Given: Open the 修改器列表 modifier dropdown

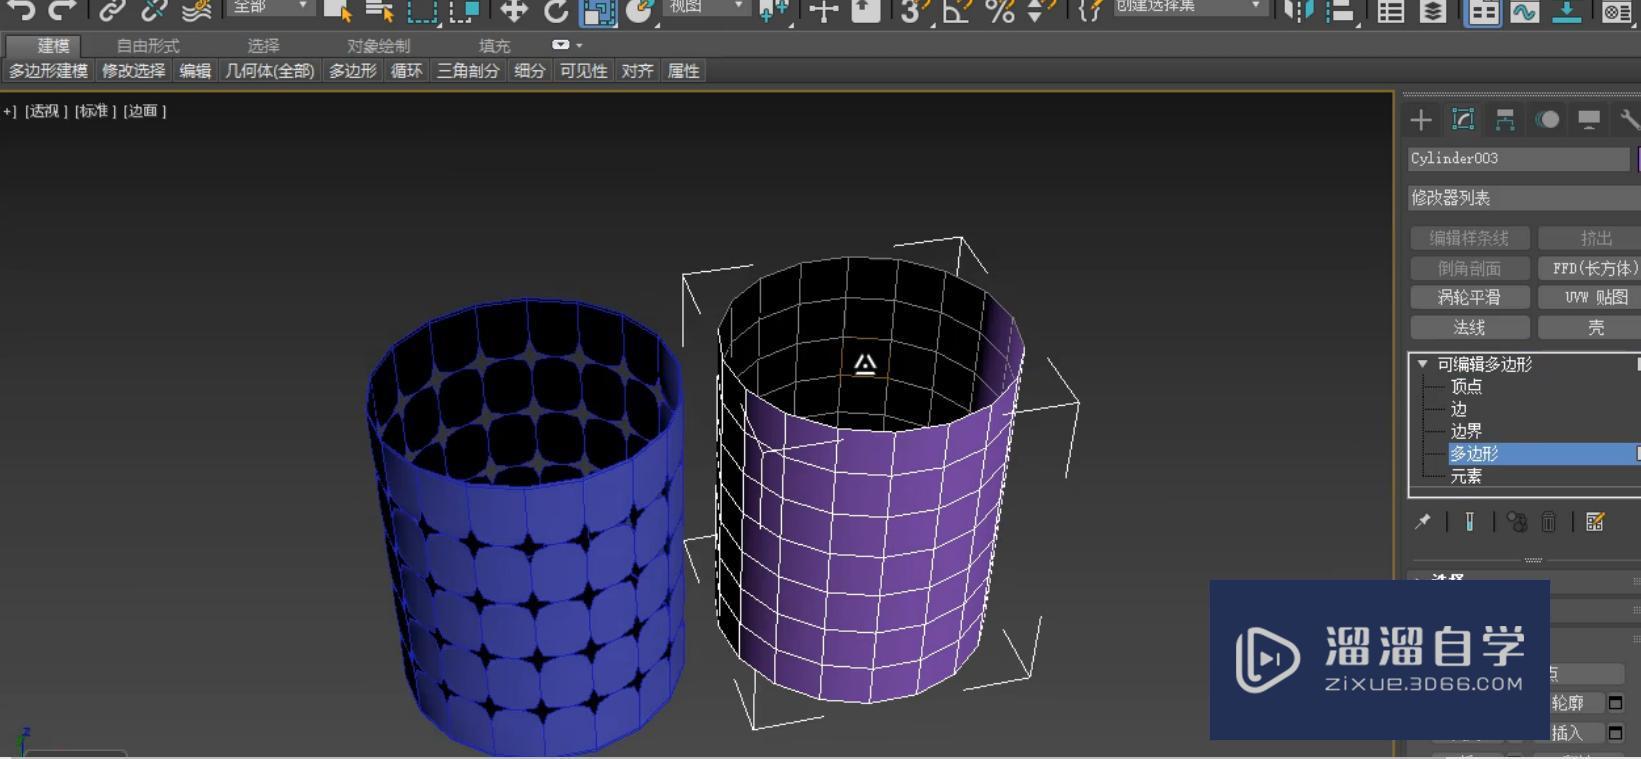Looking at the screenshot, I should coord(1524,198).
